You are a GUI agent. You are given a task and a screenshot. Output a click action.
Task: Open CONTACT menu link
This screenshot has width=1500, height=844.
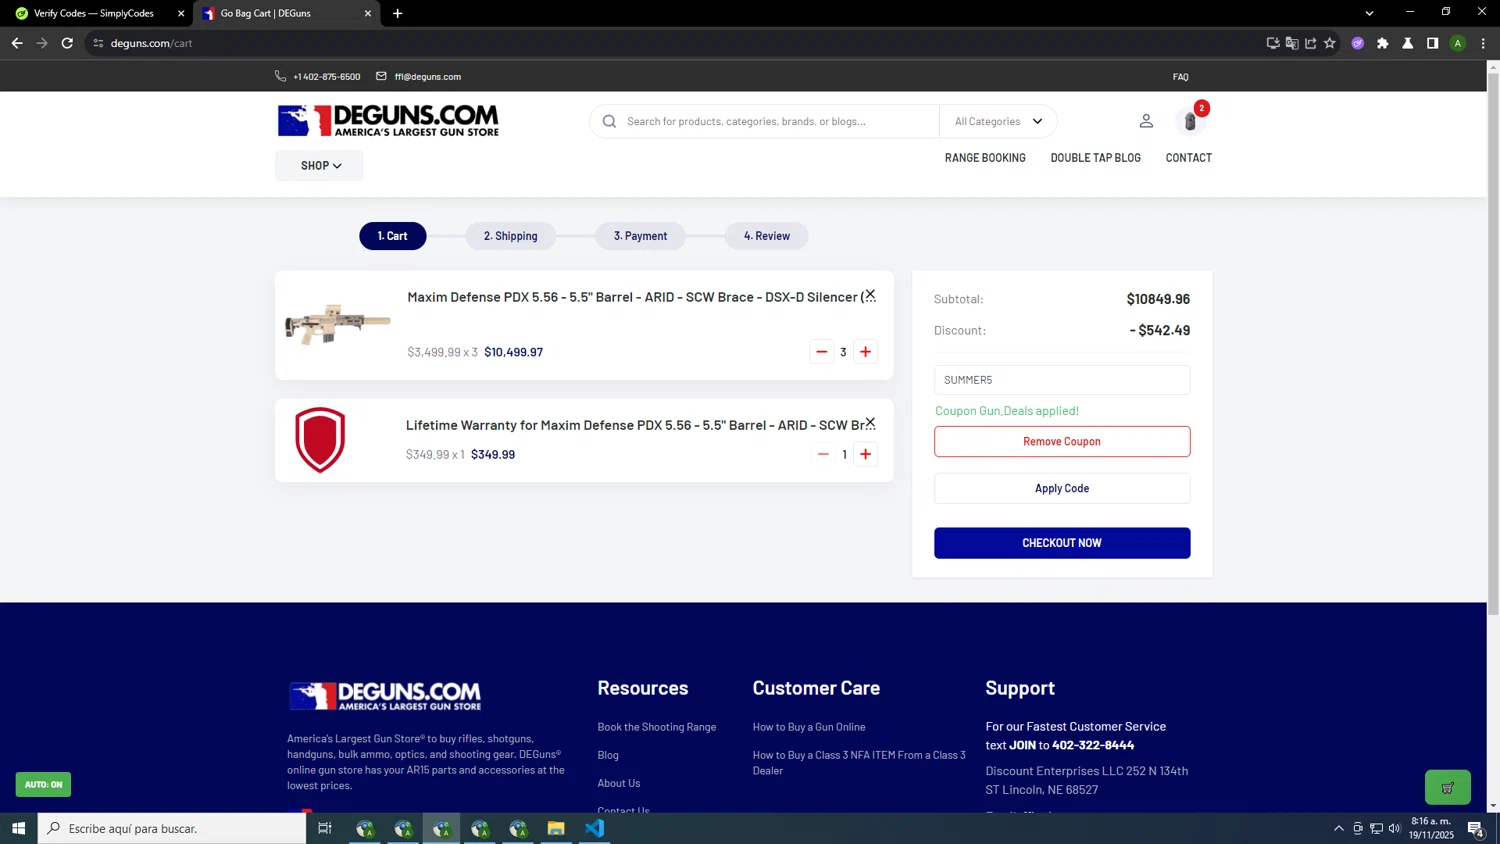(1188, 158)
